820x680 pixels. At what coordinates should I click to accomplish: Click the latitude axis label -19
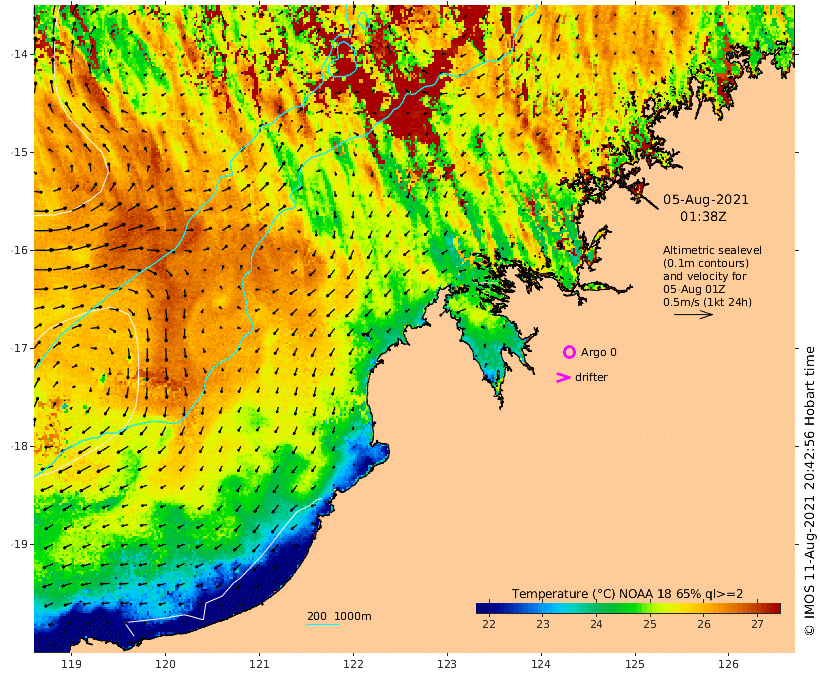[x=19, y=544]
